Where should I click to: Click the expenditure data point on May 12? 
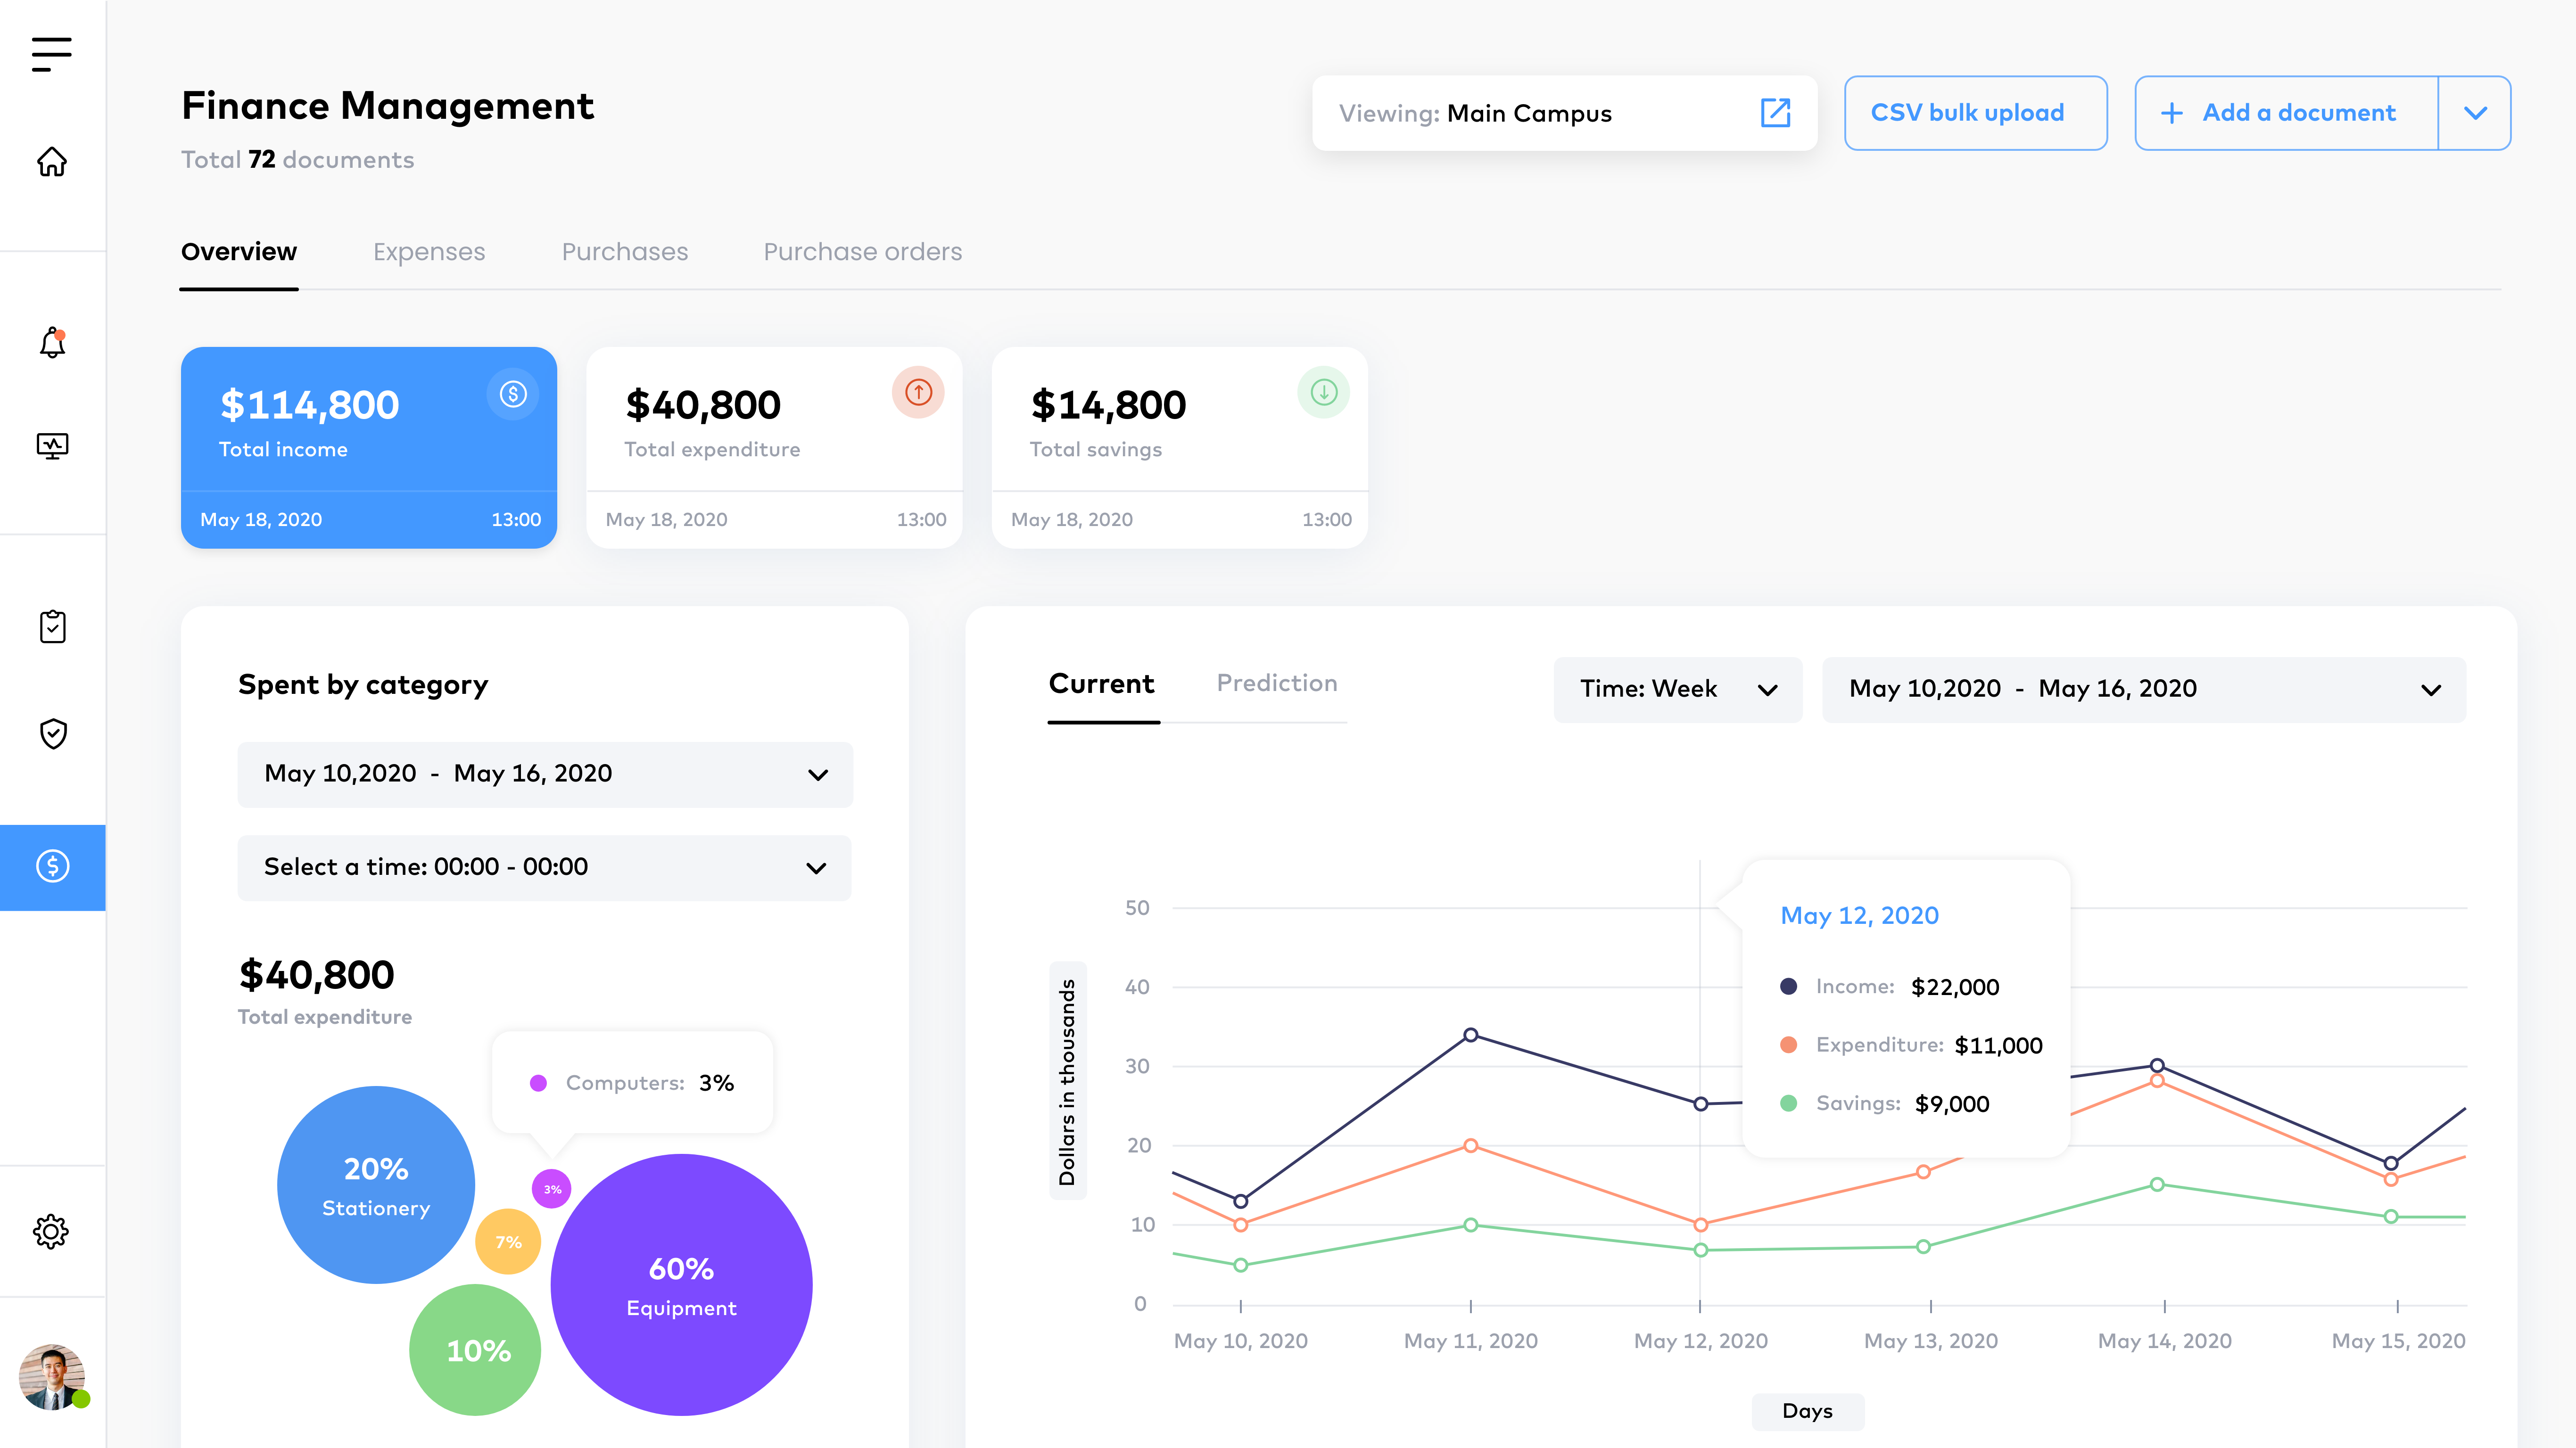1700,1224
